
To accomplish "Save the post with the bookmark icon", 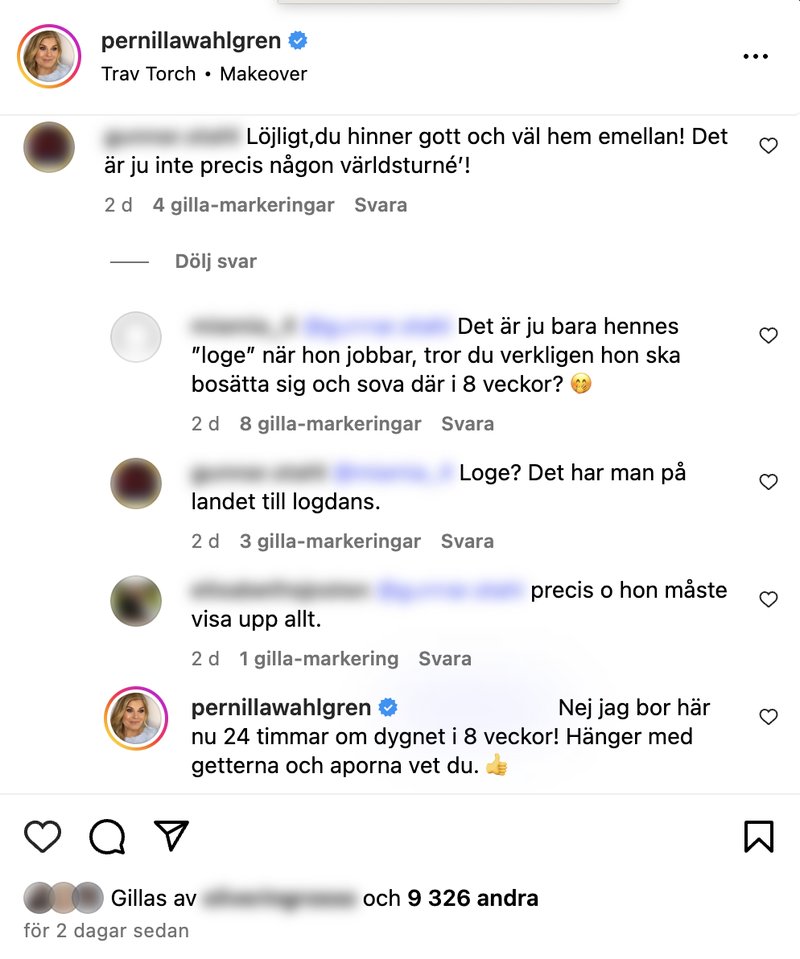I will (x=759, y=836).
